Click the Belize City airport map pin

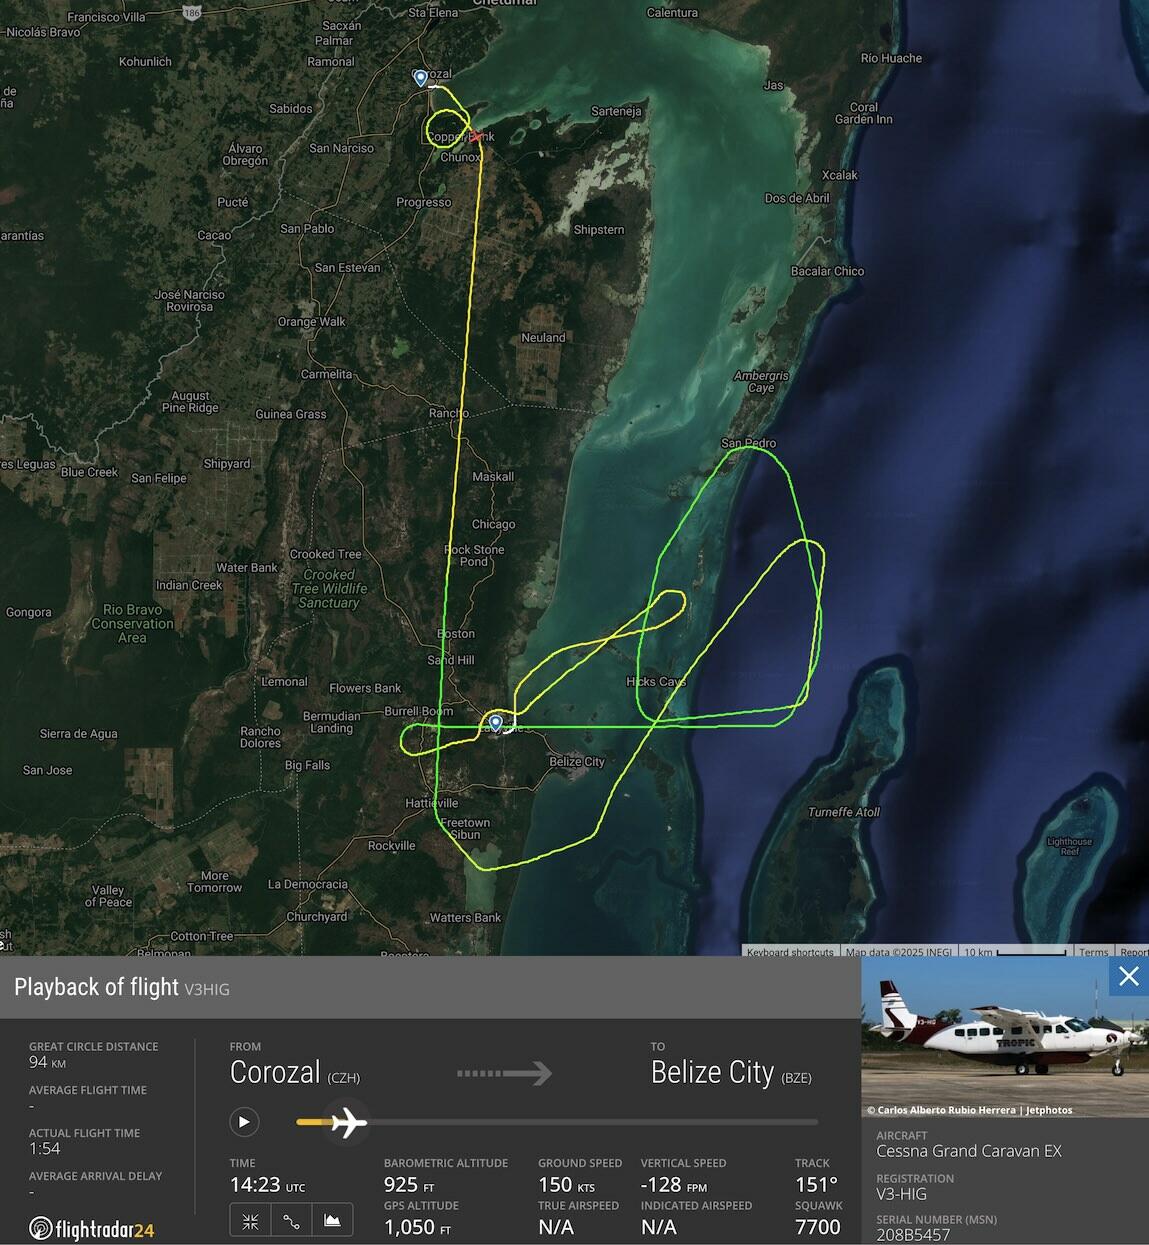click(495, 722)
